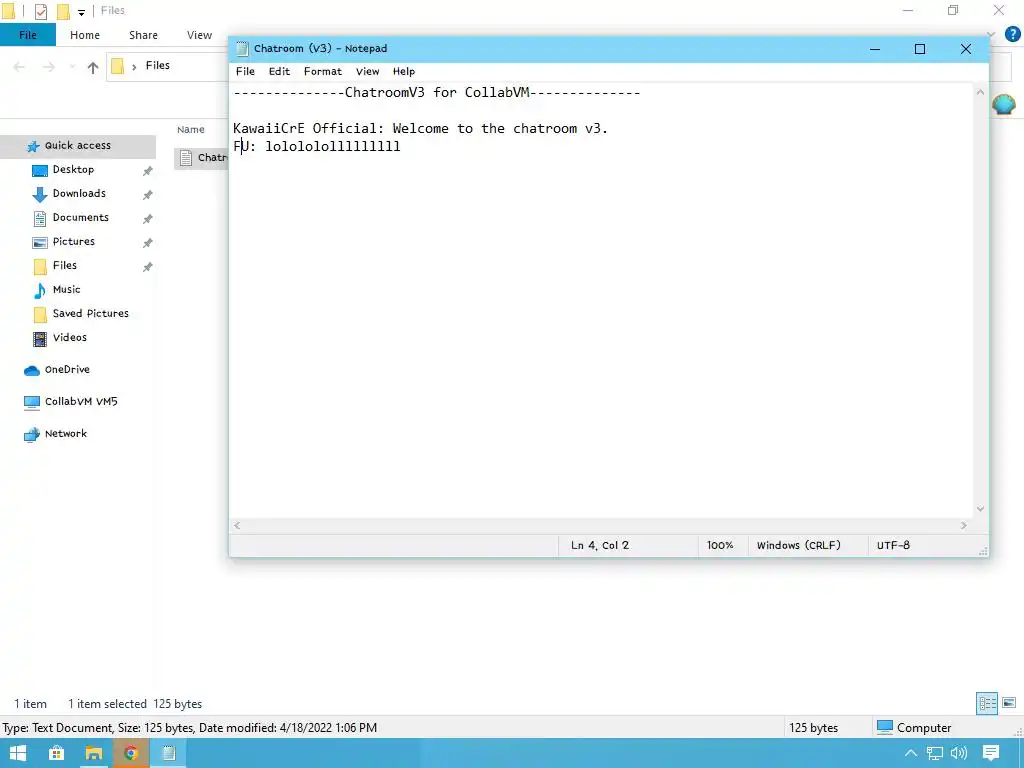Open Saved Pictures in navigation pane

[91, 313]
